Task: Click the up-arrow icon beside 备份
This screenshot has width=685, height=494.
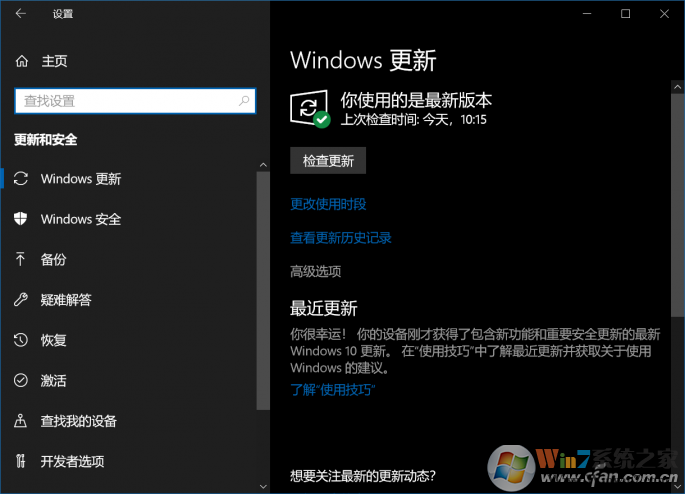Action: coord(20,259)
